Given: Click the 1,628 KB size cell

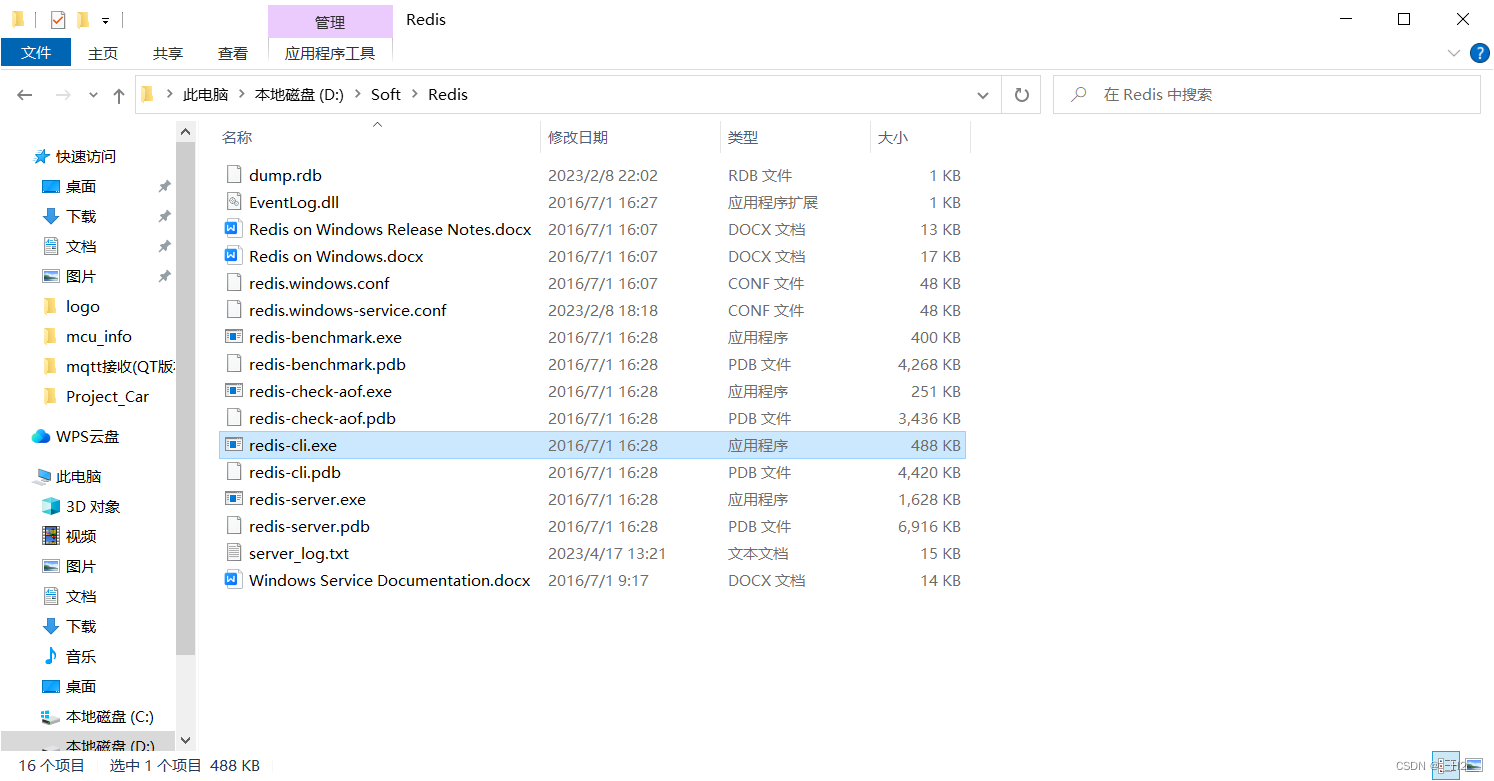Looking at the screenshot, I should click(929, 499).
